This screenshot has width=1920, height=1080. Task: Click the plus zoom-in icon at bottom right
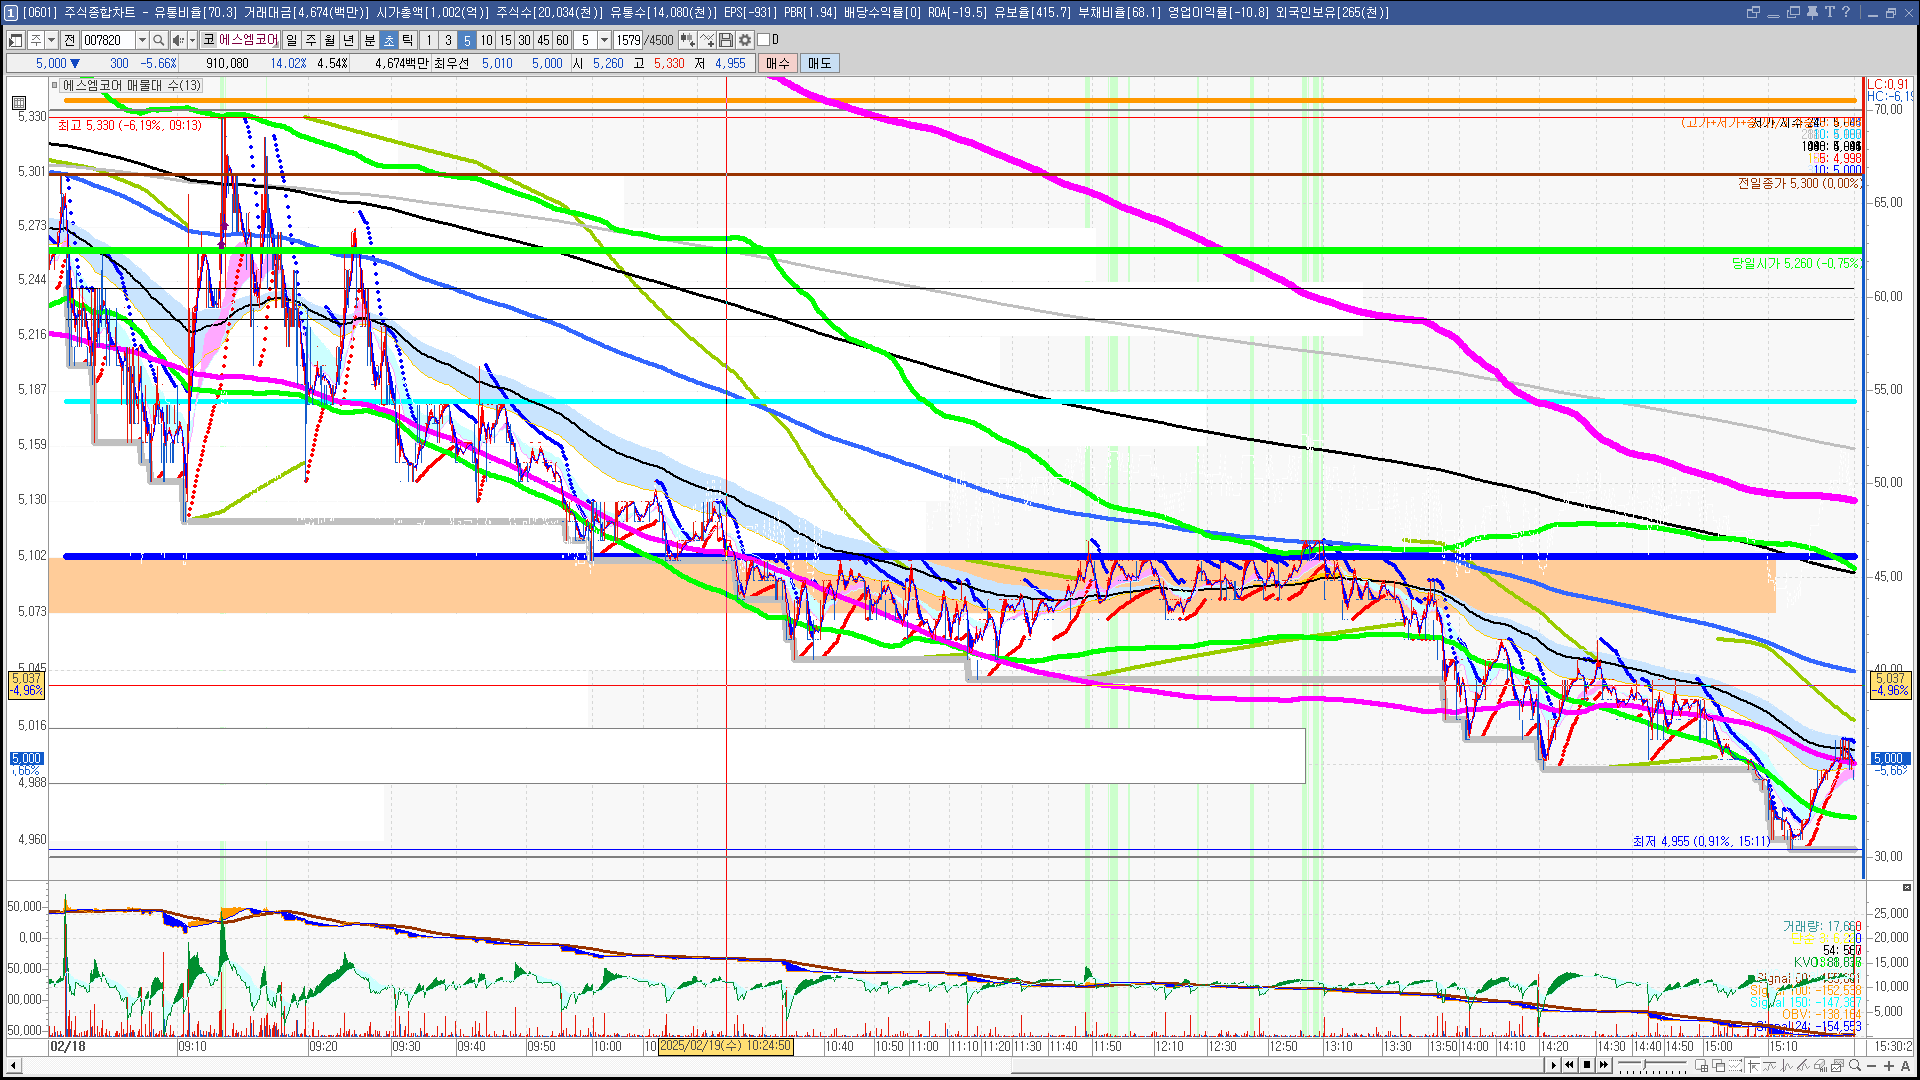pyautogui.click(x=1889, y=1065)
